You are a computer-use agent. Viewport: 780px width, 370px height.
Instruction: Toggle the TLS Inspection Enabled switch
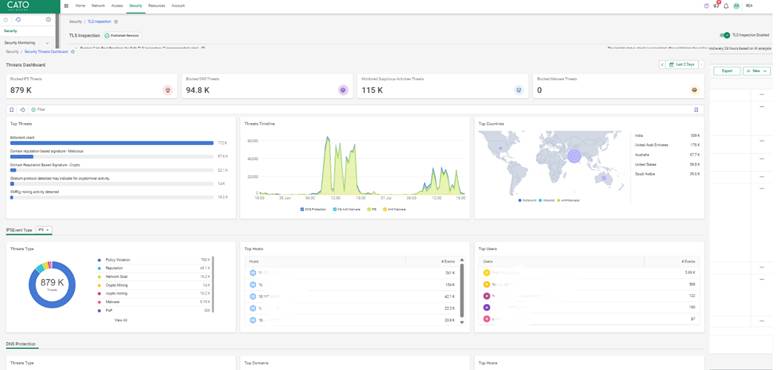tap(725, 35)
